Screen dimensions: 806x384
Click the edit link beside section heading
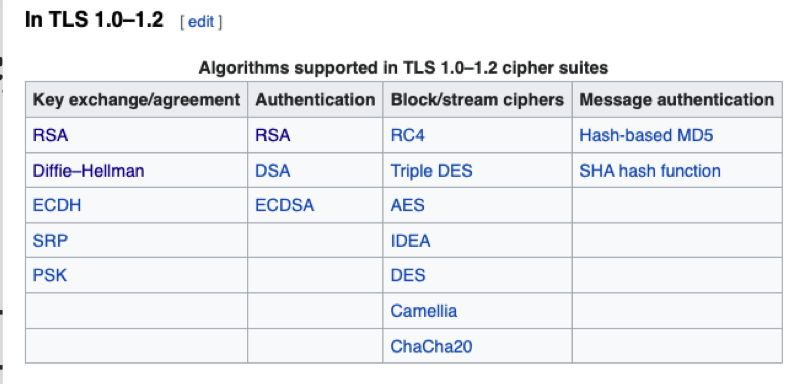201,22
